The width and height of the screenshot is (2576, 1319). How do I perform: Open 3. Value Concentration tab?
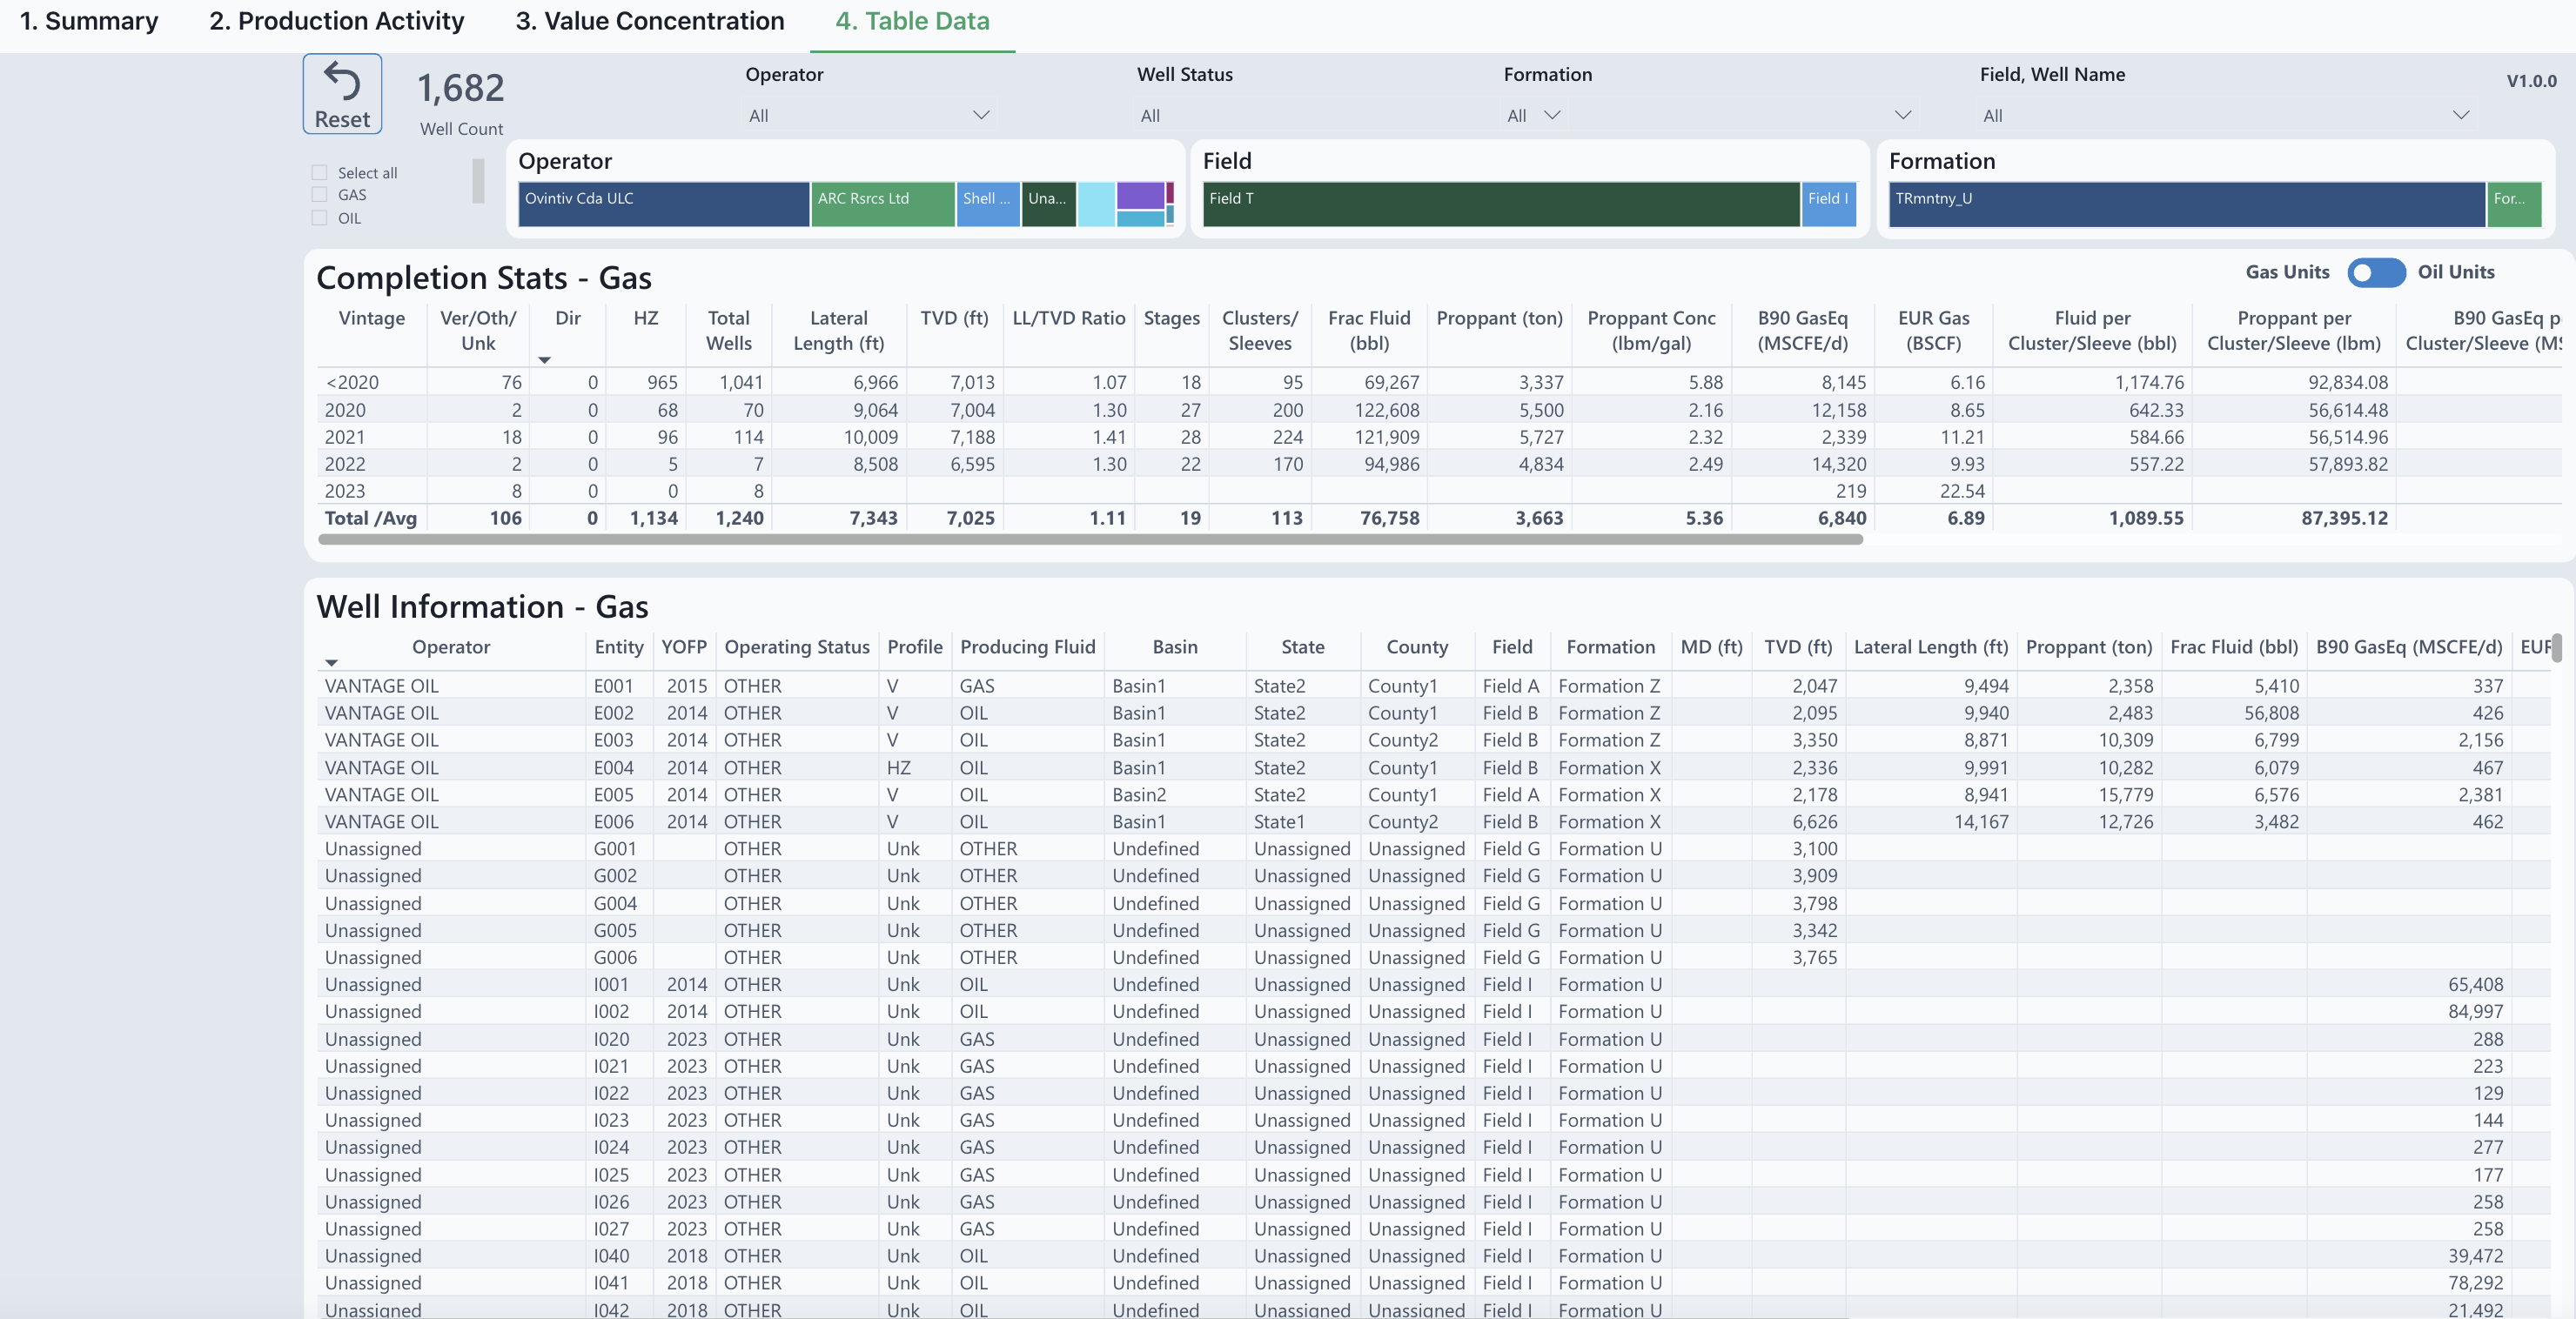(650, 21)
